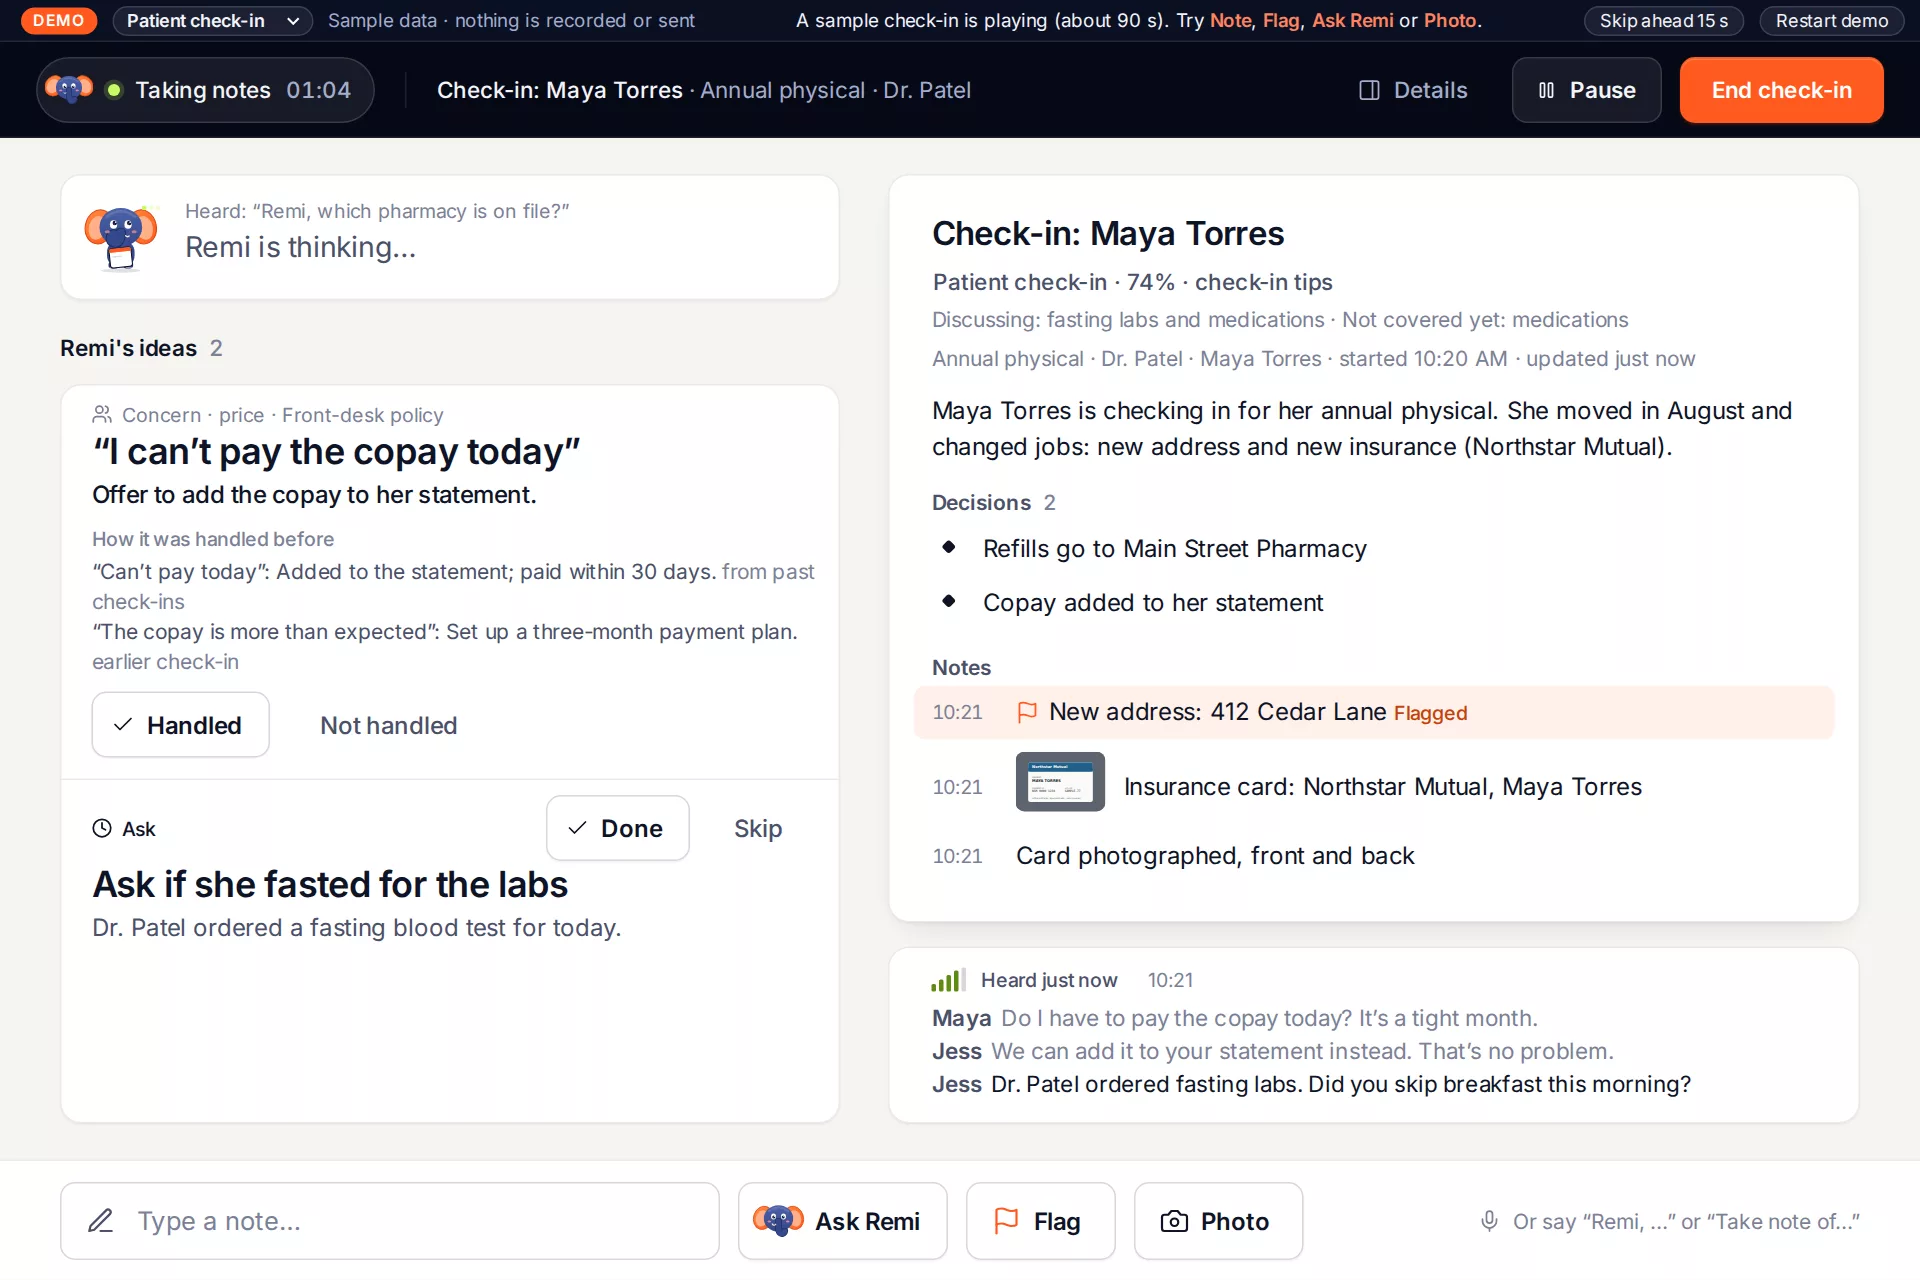Viewport: 1920px width, 1280px height.
Task: Click the Flag button in the bottom bar
Action: [1040, 1221]
